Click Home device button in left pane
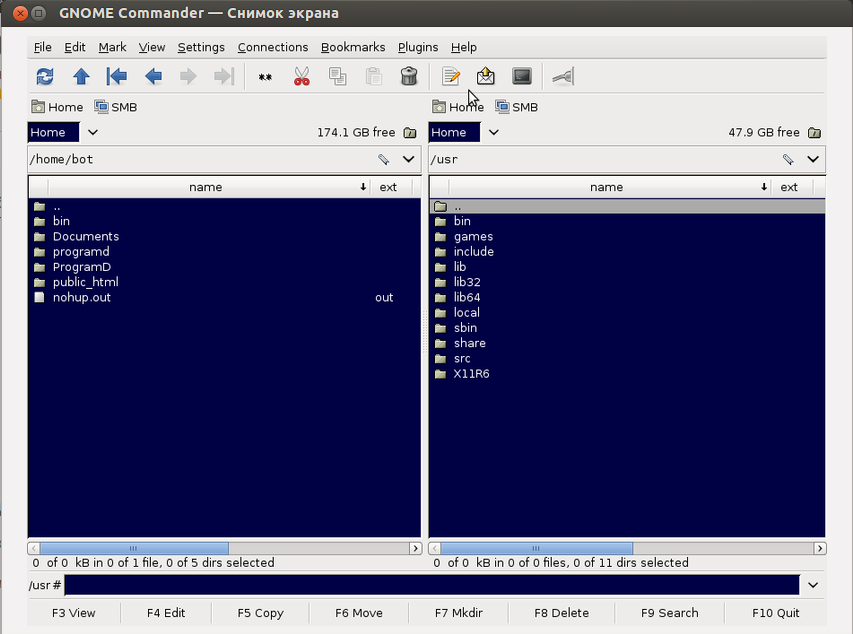Screen dimensions: 853x634 point(57,107)
